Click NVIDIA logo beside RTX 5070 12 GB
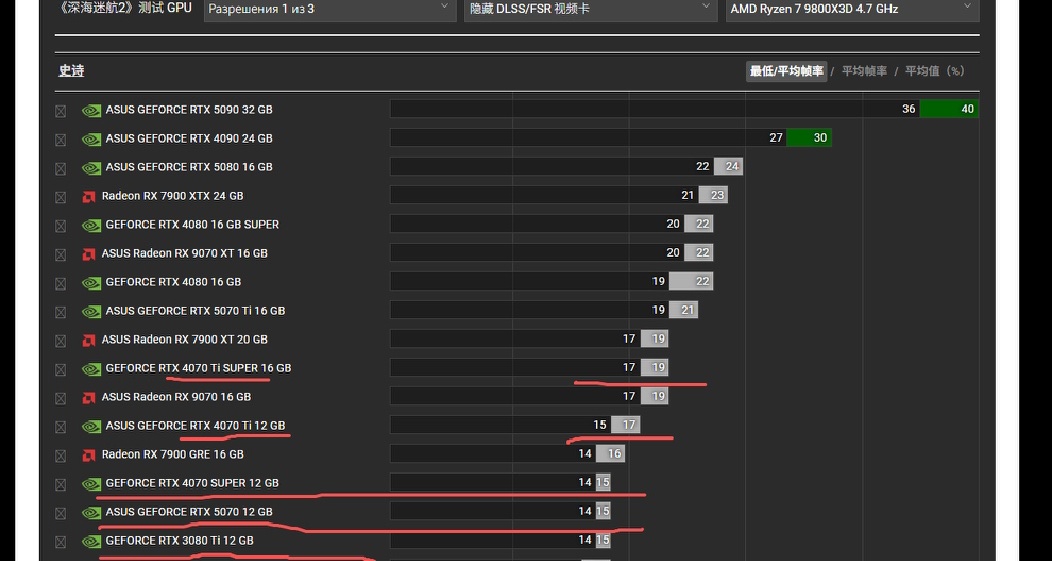 91,513
